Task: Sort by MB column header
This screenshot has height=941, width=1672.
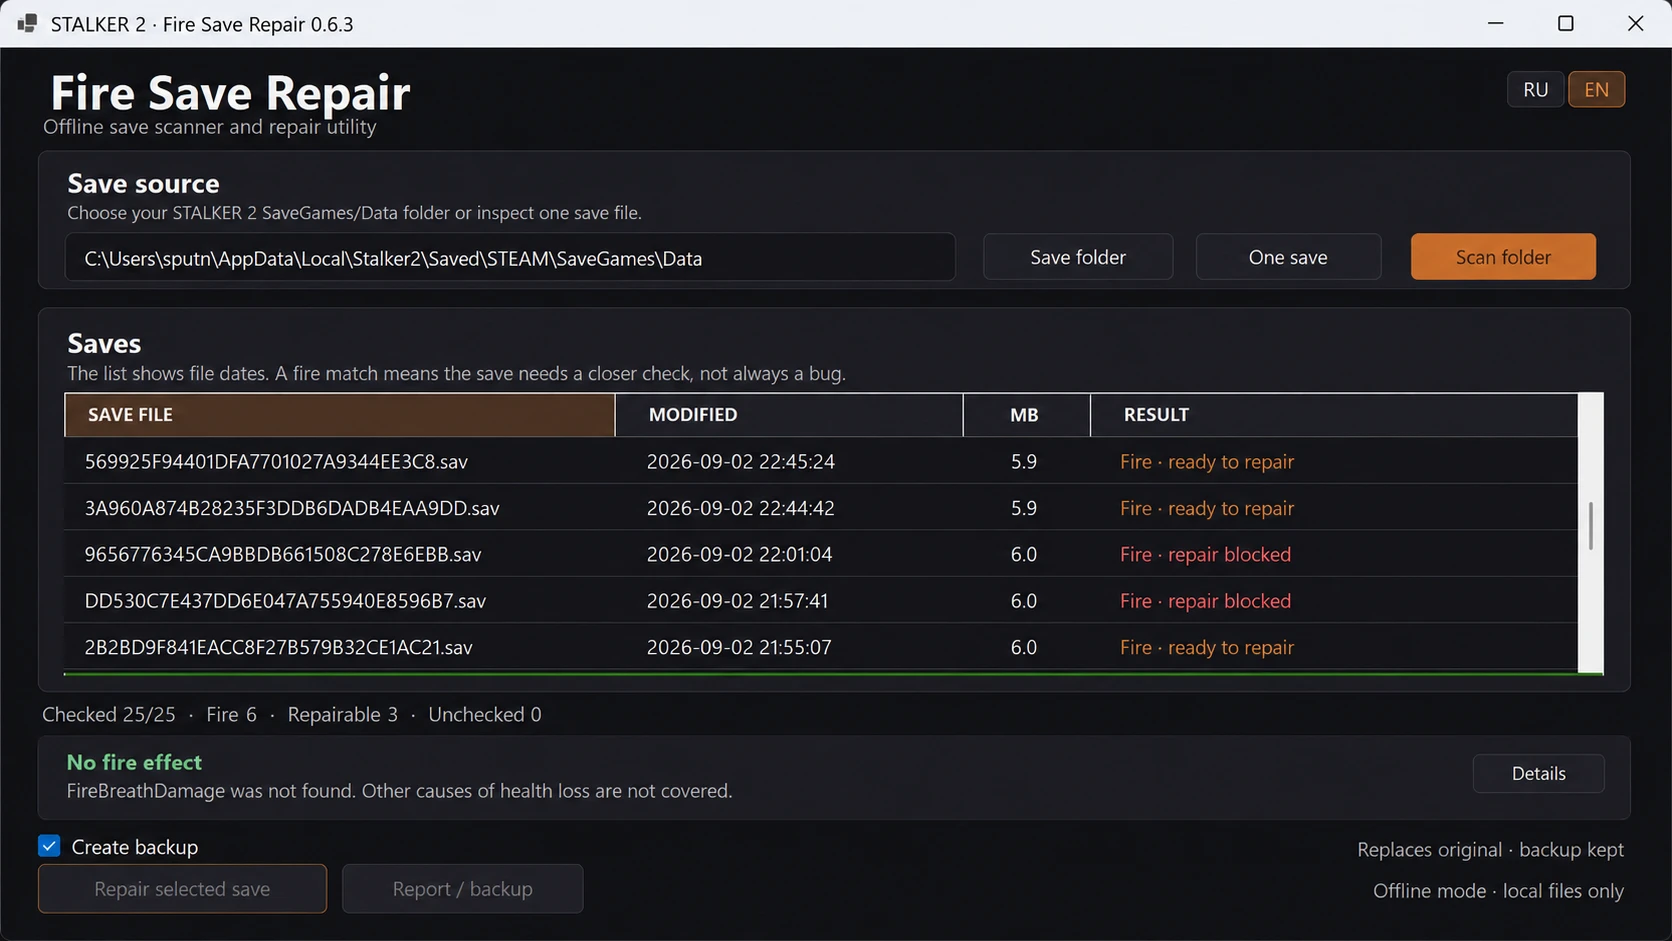Action: (x=1026, y=415)
